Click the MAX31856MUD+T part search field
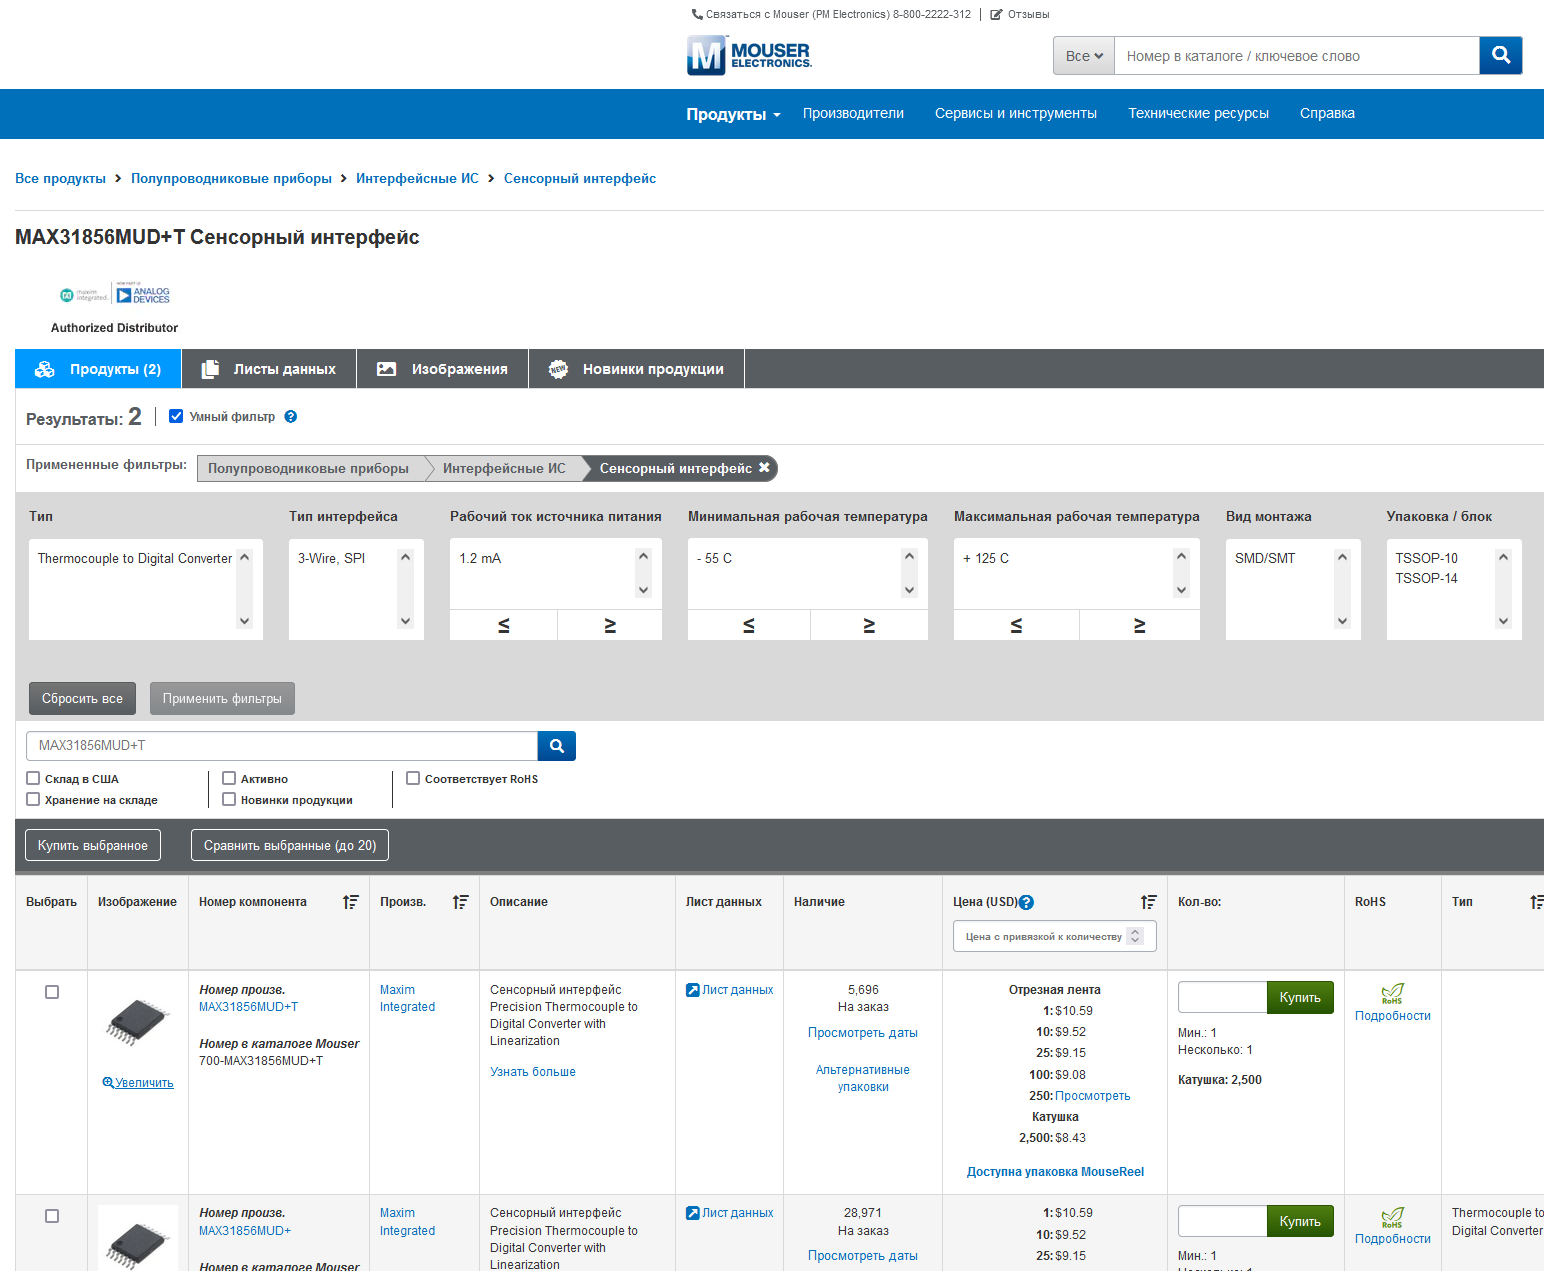Screen dimensions: 1544x1271 pos(282,746)
